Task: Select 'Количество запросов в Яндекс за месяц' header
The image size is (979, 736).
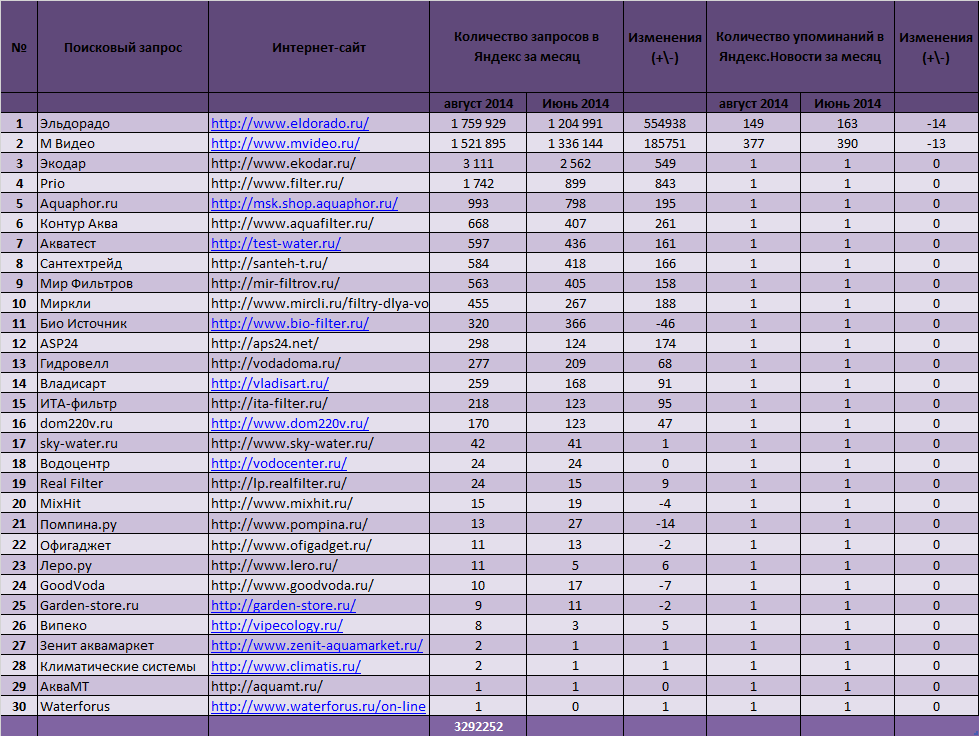Action: (526, 47)
